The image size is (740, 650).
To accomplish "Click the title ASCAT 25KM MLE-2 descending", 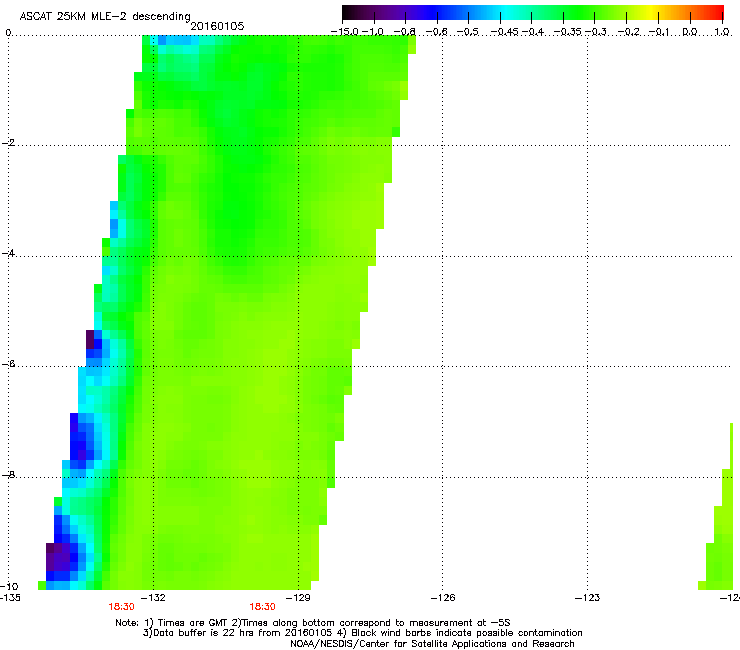I will click(x=105, y=16).
